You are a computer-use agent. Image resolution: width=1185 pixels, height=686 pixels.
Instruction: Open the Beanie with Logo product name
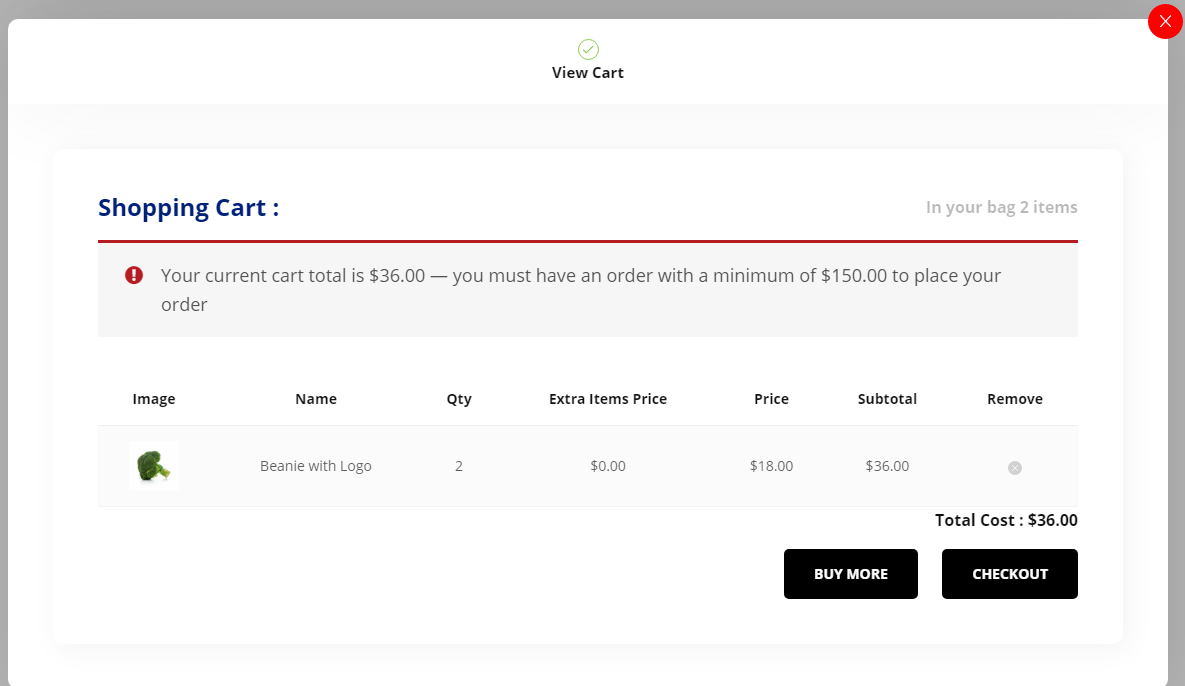[x=316, y=466]
